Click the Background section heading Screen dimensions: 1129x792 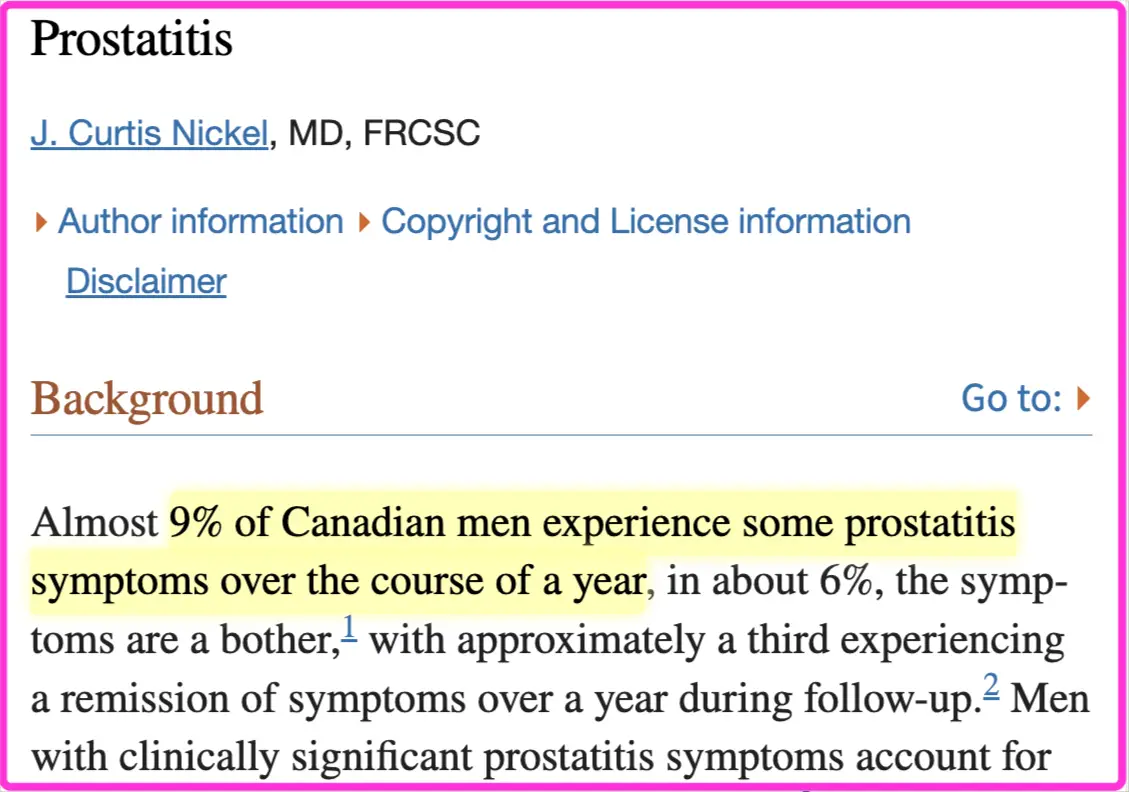coord(147,399)
